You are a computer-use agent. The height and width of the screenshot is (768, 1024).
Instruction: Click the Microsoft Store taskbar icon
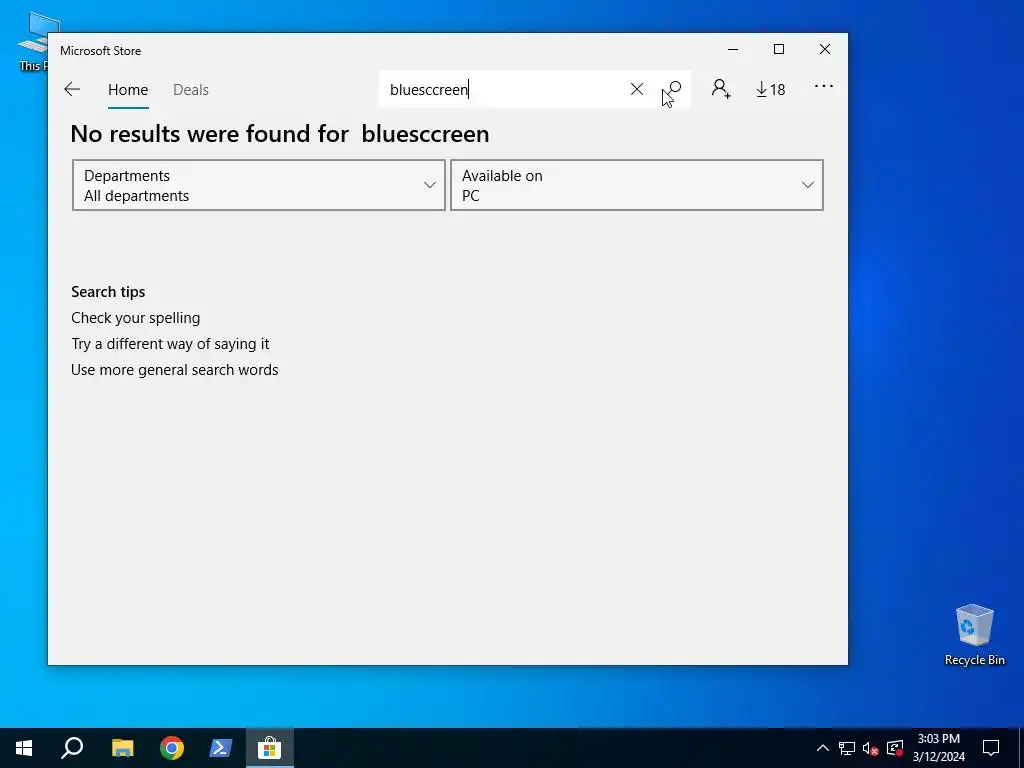[x=269, y=748]
